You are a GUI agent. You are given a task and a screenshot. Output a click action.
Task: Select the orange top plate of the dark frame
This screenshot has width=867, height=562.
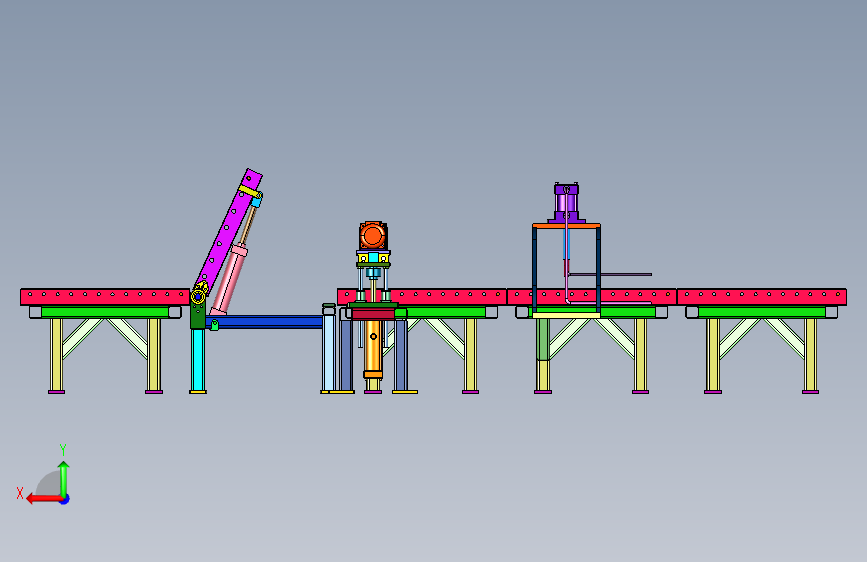point(566,226)
